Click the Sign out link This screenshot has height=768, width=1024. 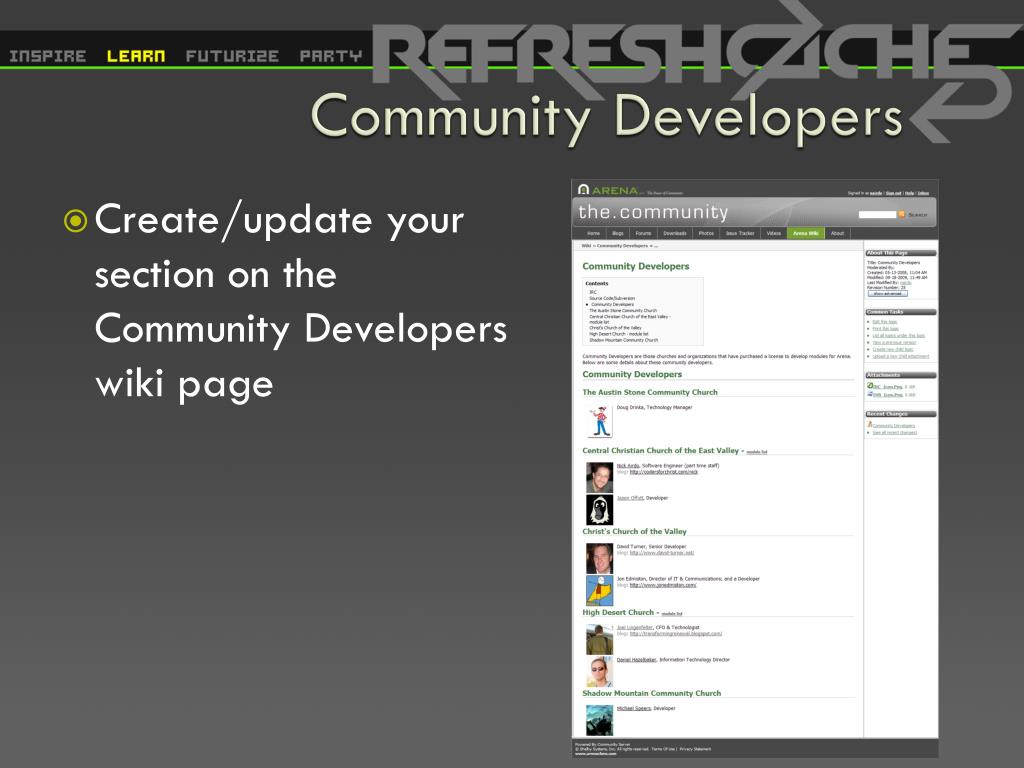893,193
